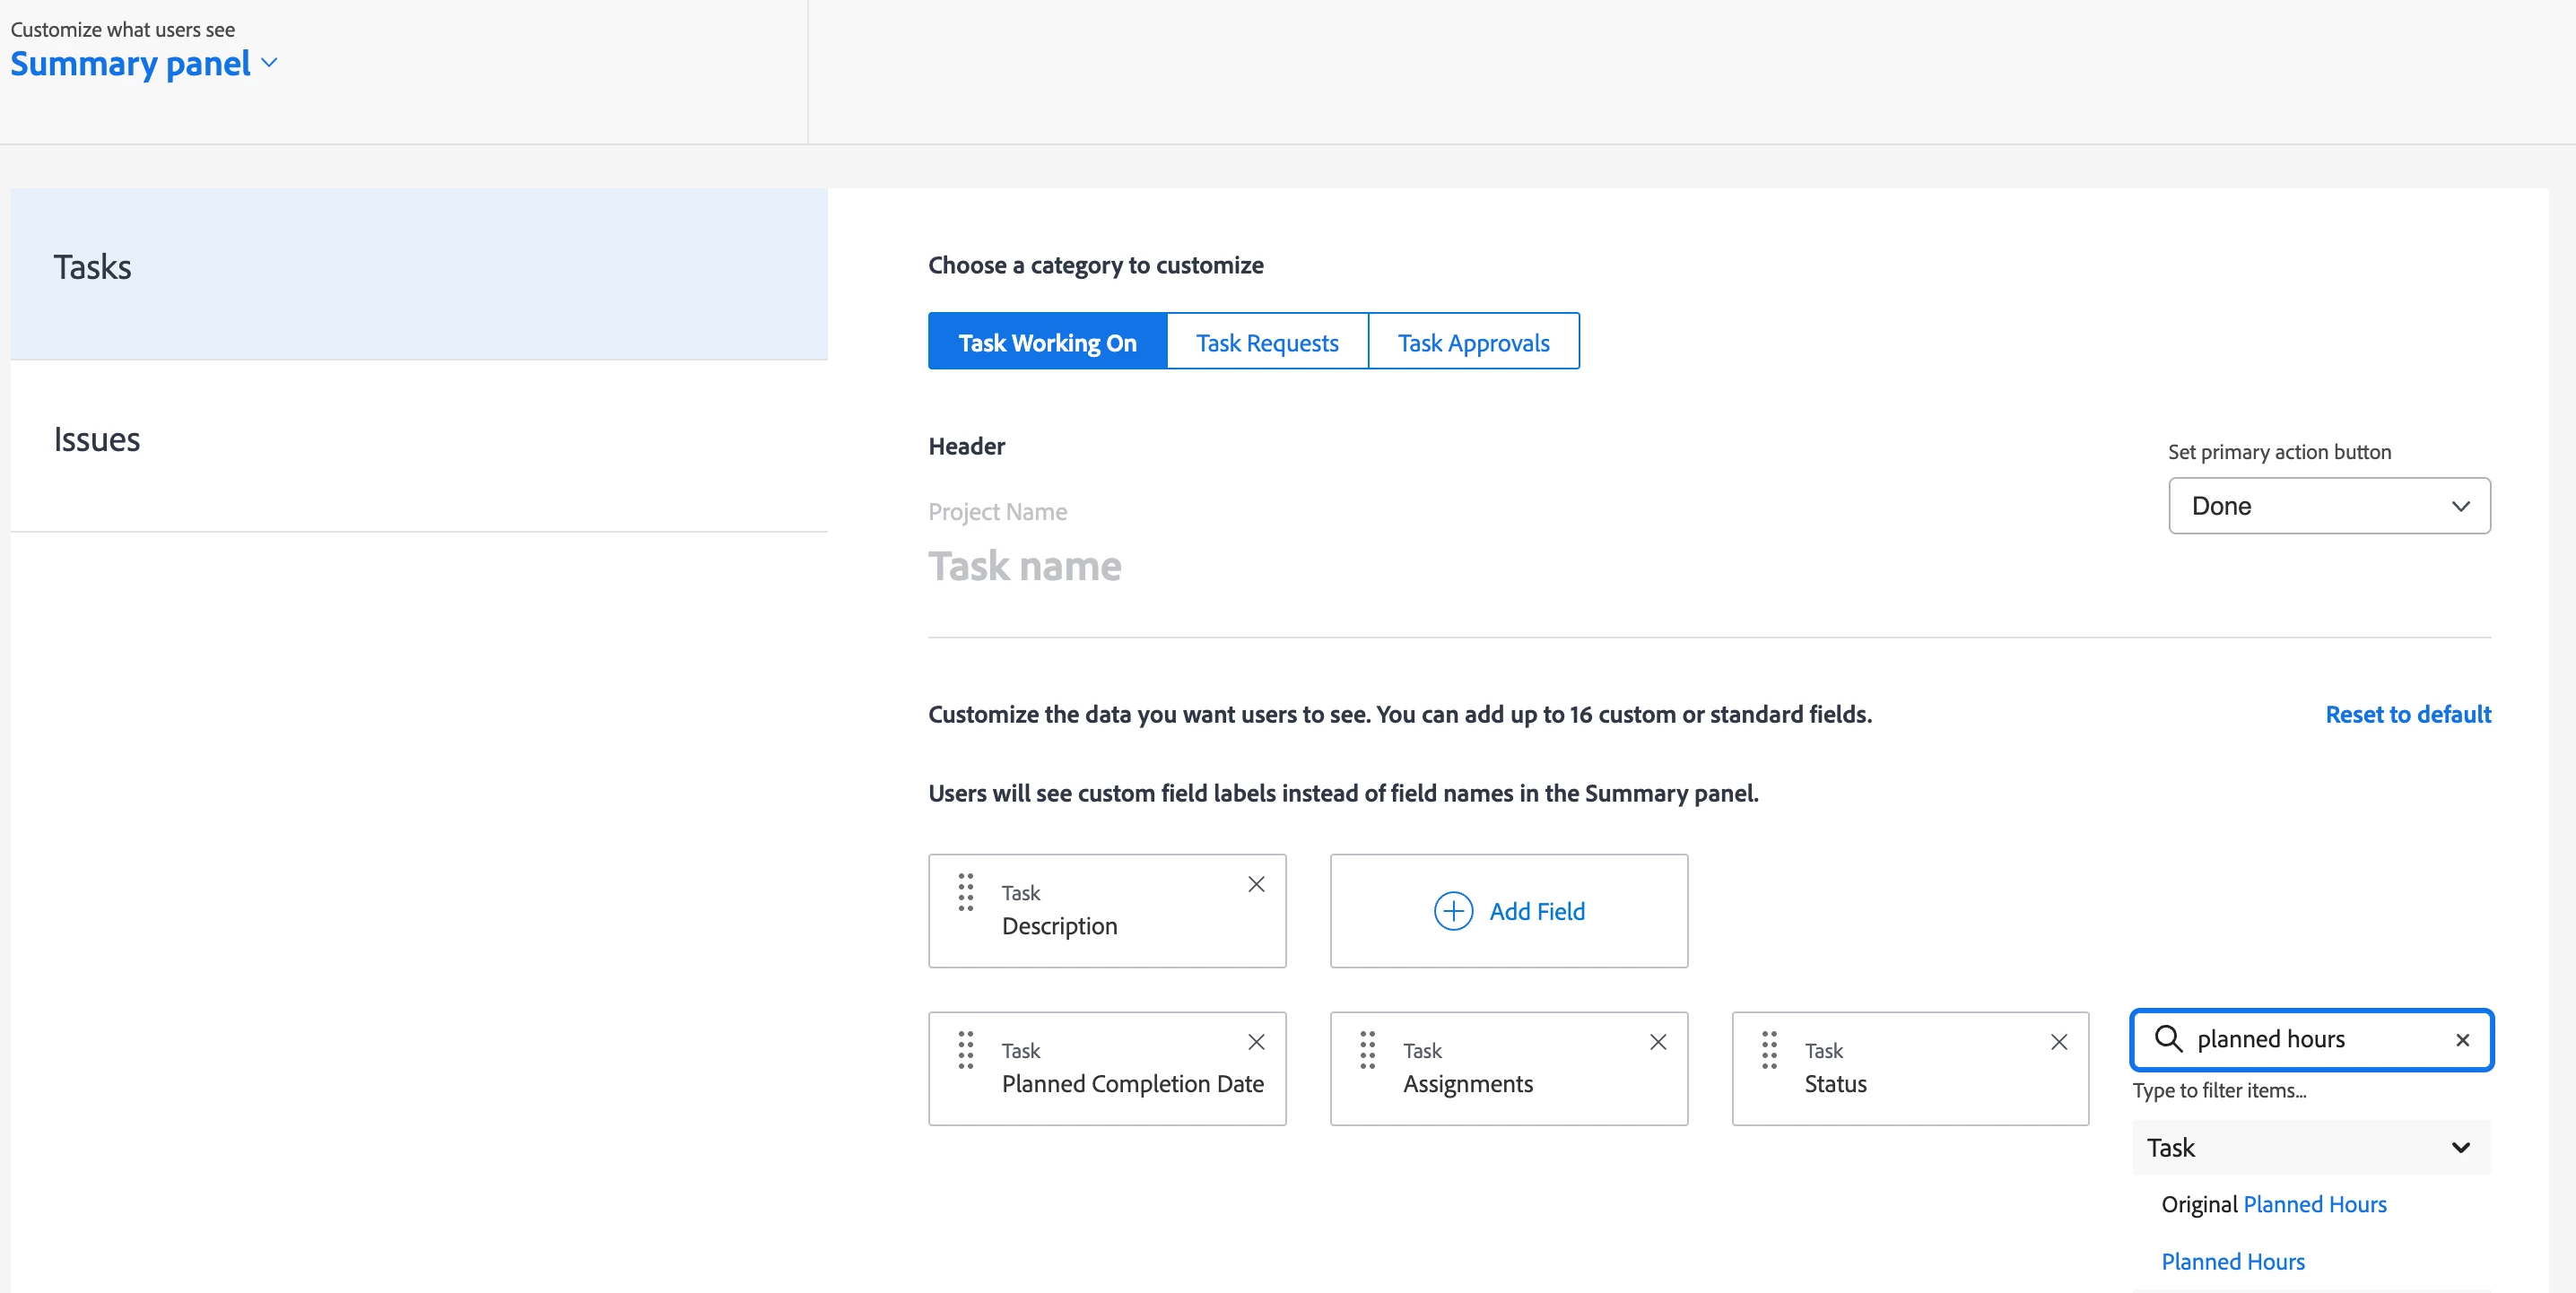The width and height of the screenshot is (2576, 1293).
Task: Remove the Task Status field tile
Action: 2059,1042
